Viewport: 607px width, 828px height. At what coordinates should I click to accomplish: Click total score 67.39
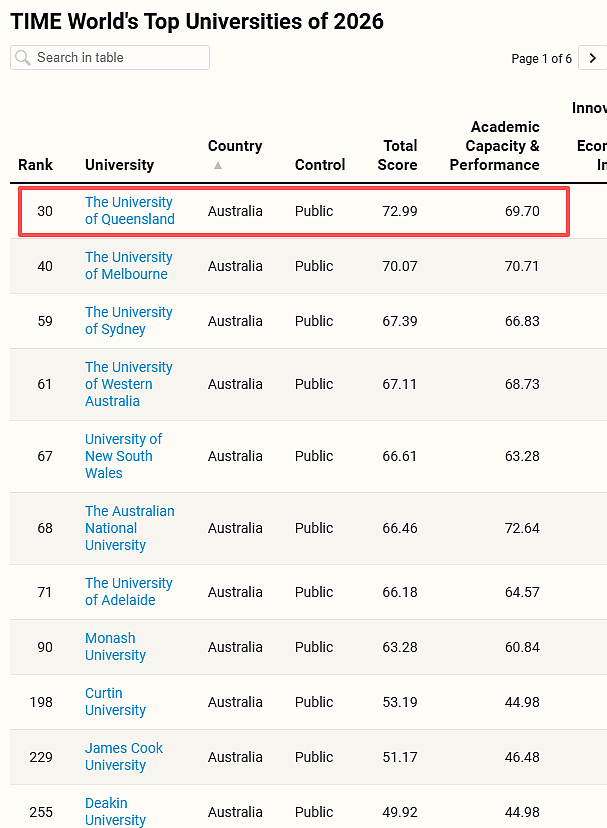400,321
